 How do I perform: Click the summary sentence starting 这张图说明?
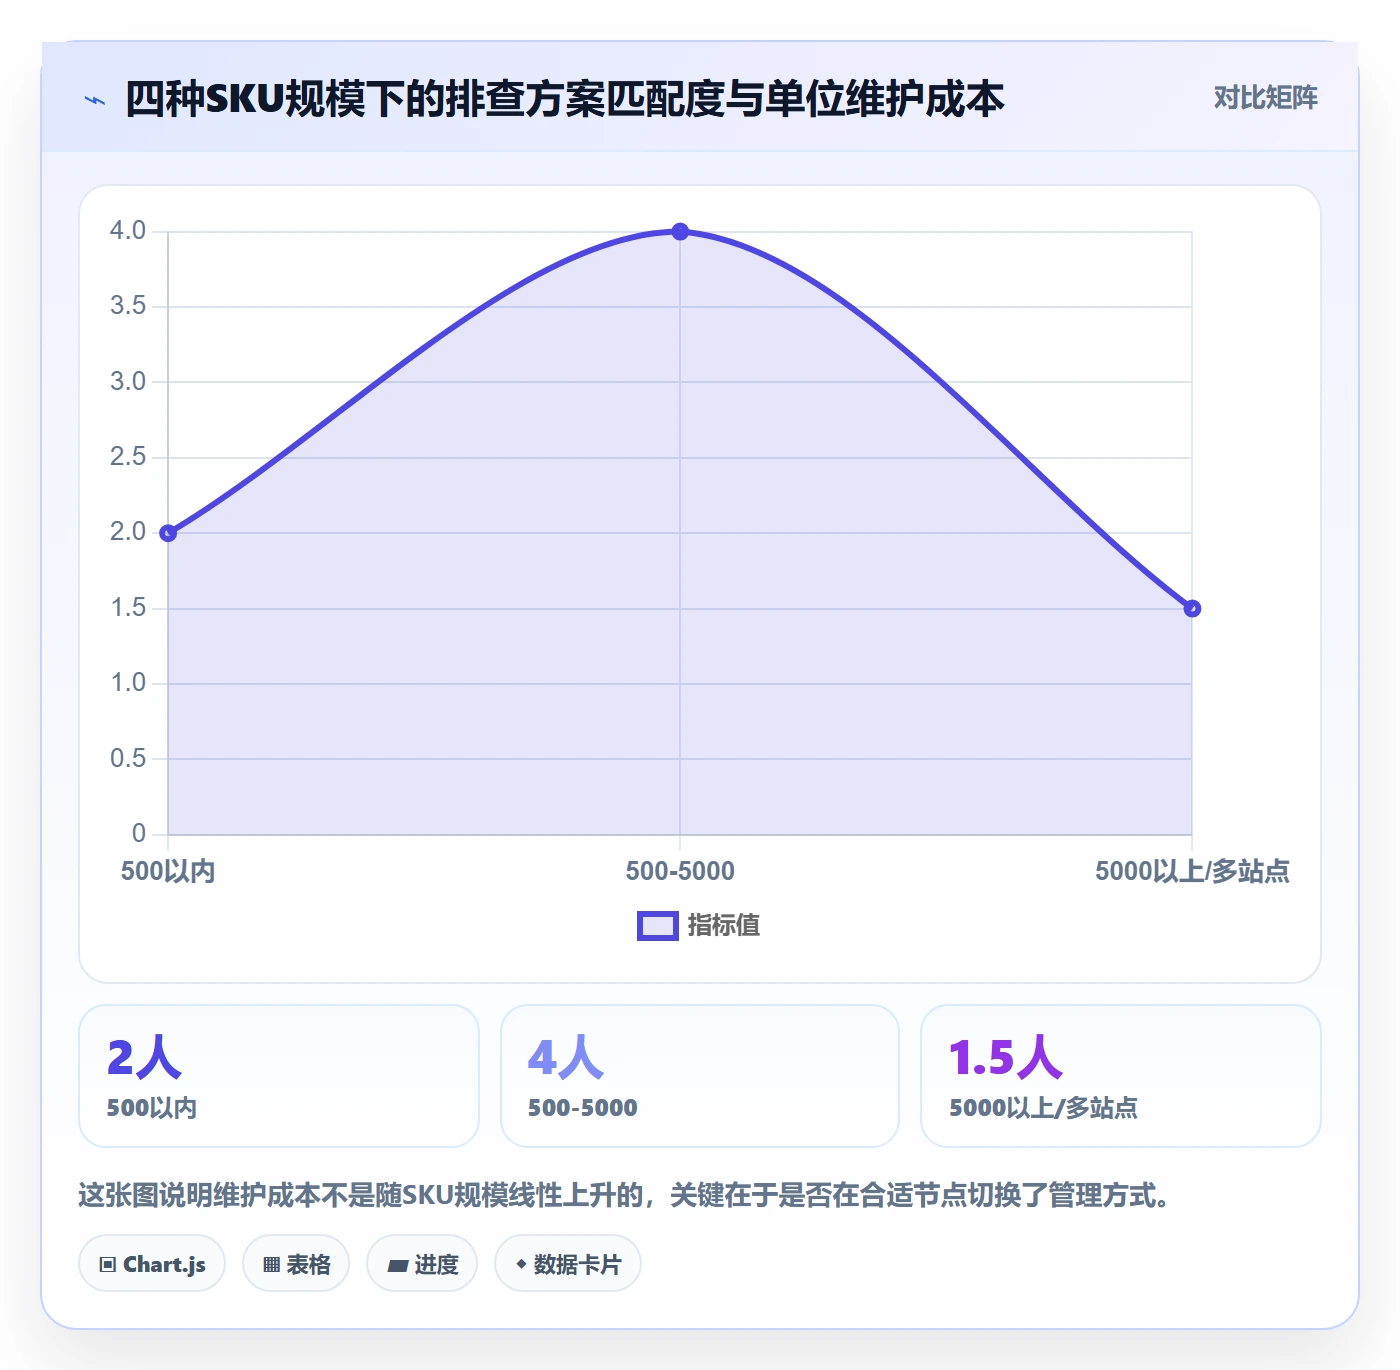click(x=624, y=1195)
